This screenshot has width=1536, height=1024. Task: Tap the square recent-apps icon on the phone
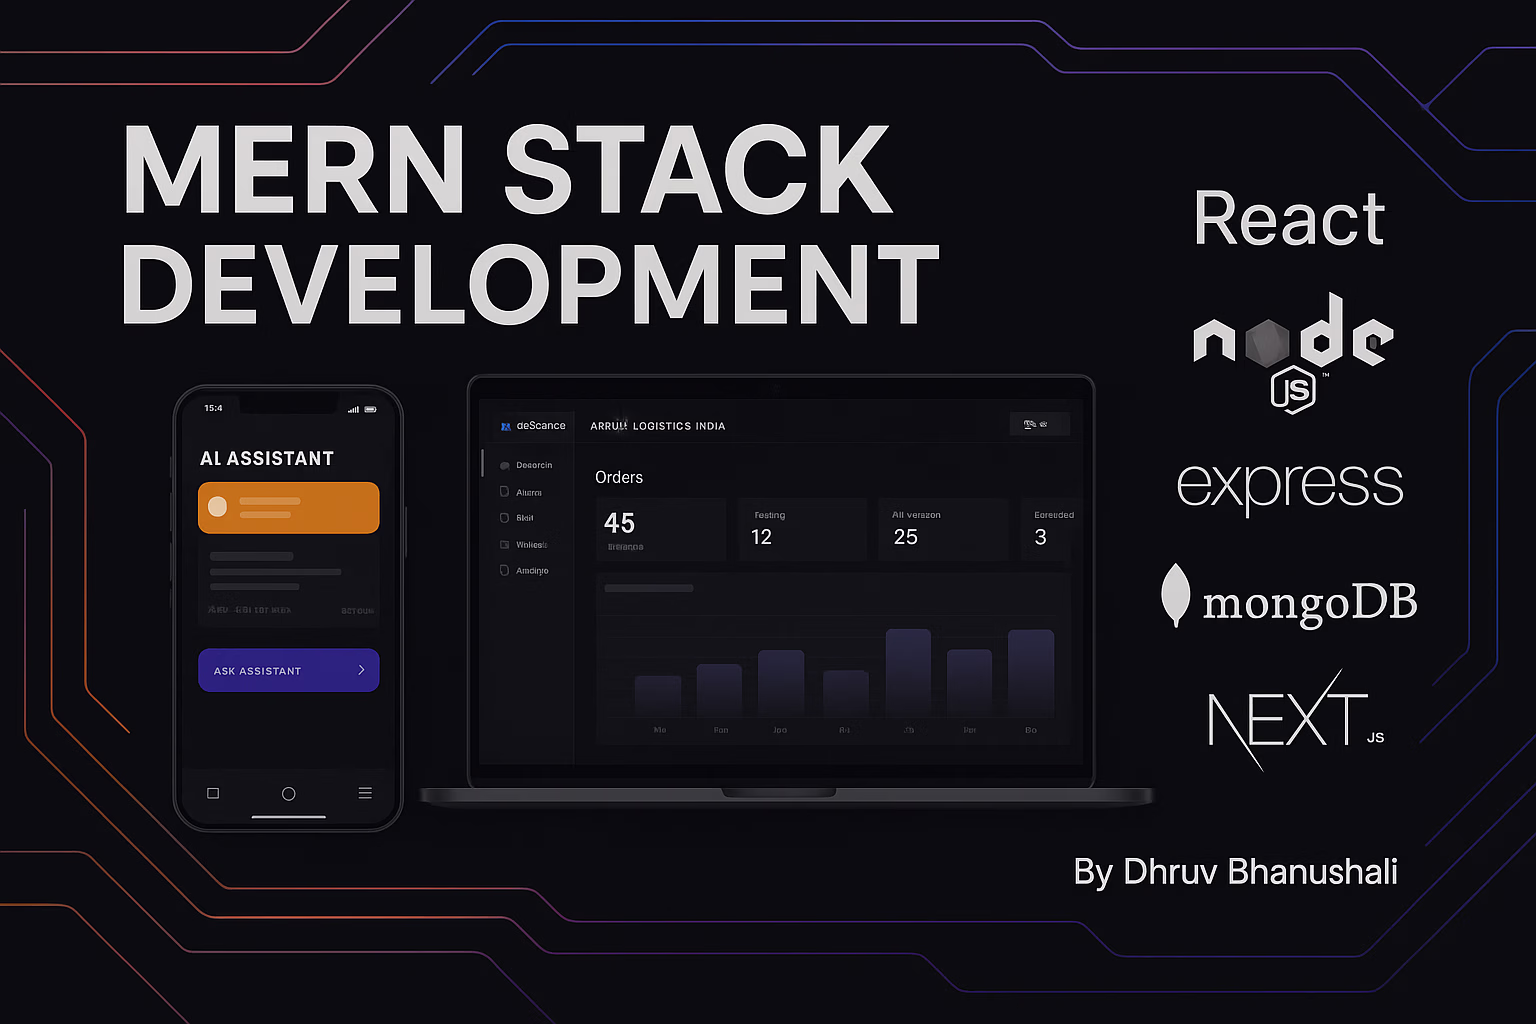[212, 792]
